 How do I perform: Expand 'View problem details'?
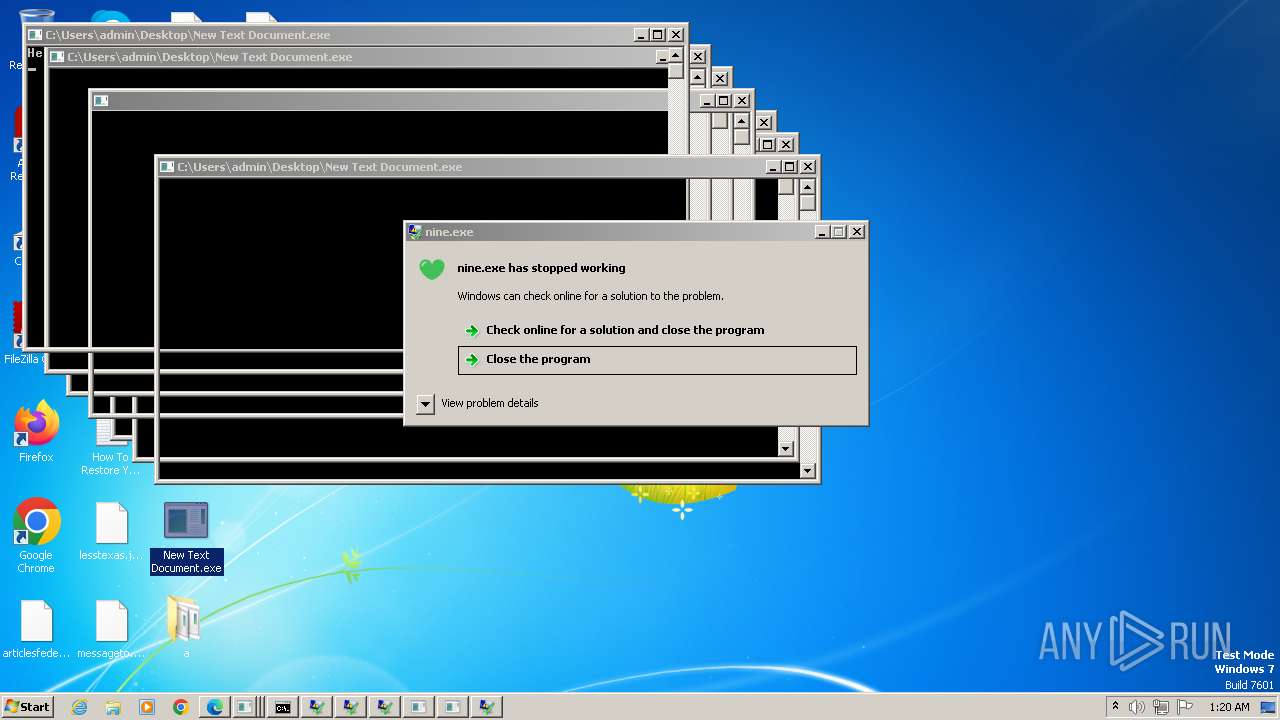coord(425,404)
